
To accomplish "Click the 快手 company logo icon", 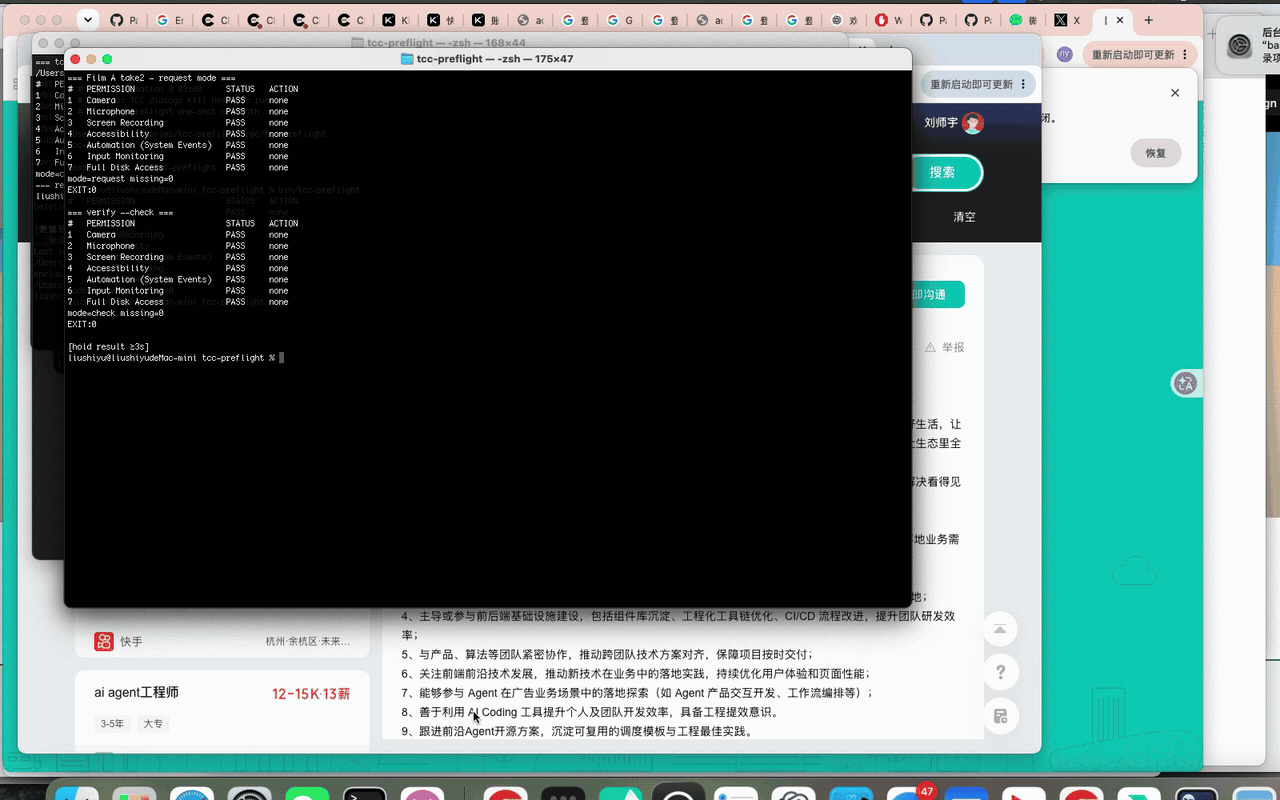I will [103, 641].
